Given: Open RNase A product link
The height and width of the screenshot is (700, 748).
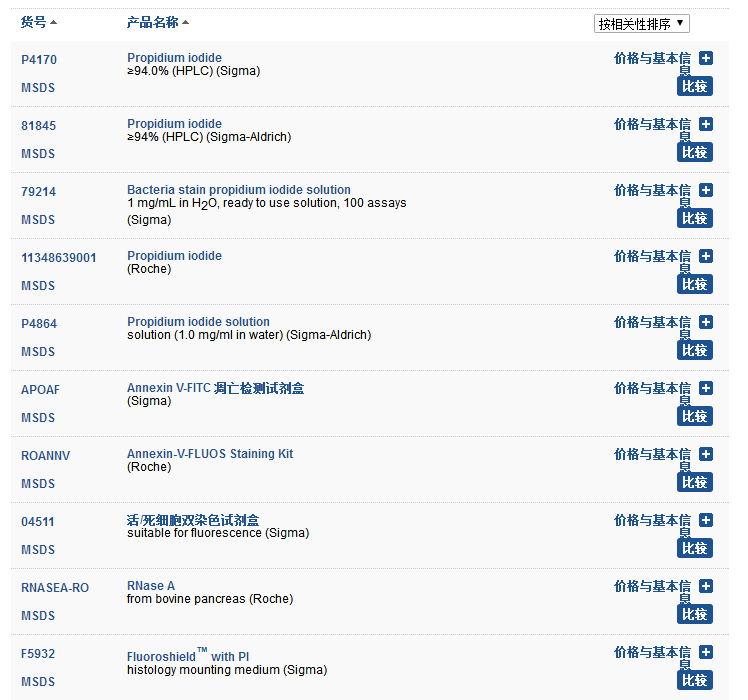Looking at the screenshot, I should [151, 585].
